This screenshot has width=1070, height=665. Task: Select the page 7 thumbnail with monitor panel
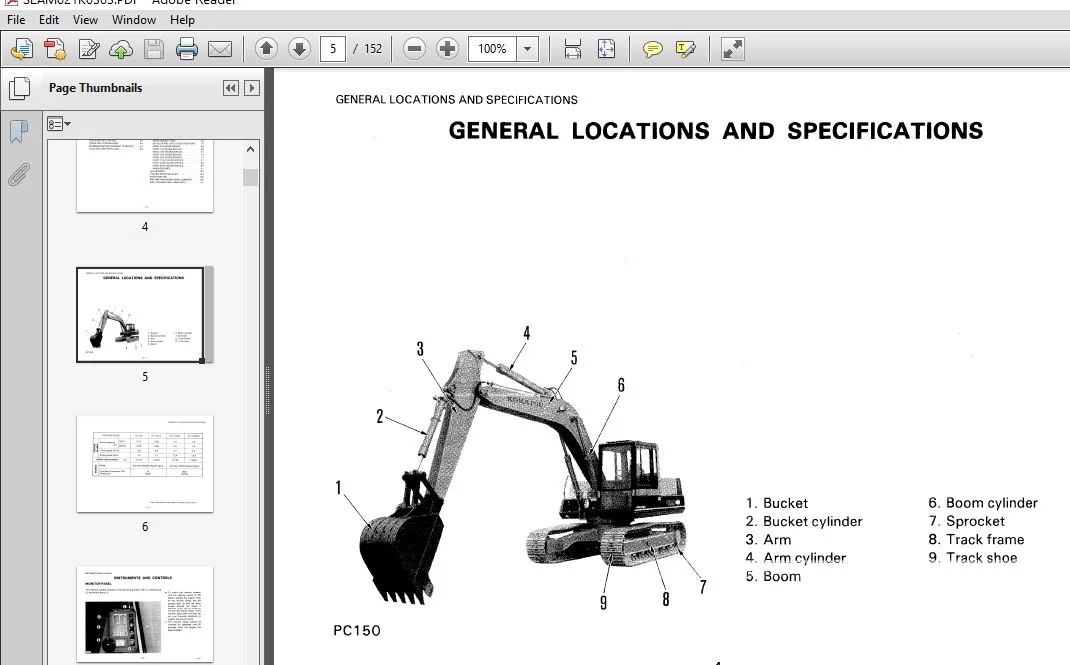[x=145, y=614]
